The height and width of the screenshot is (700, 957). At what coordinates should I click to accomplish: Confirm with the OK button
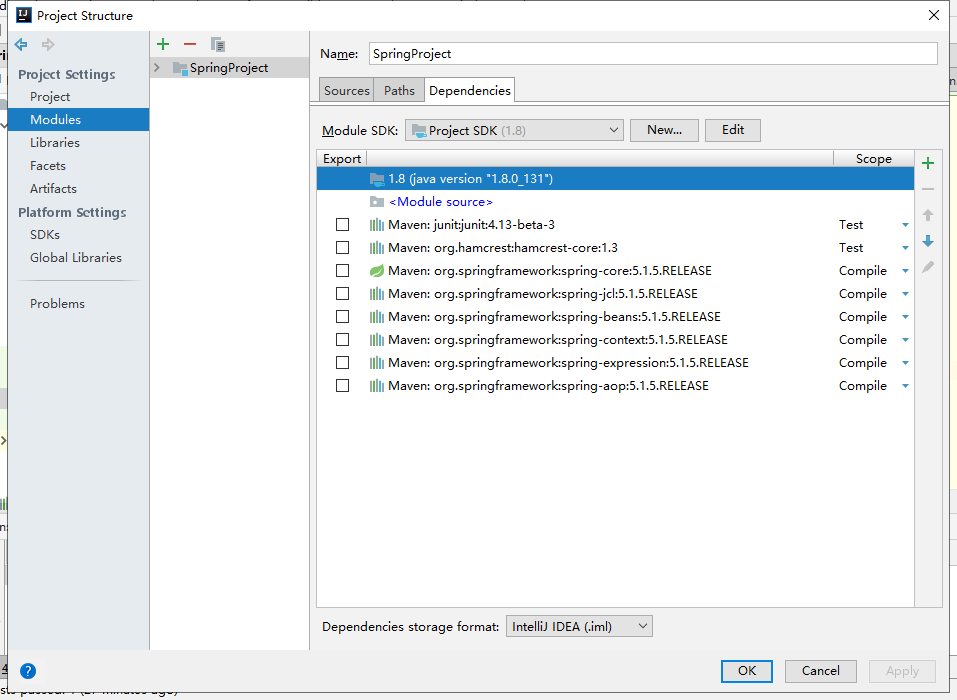746,671
